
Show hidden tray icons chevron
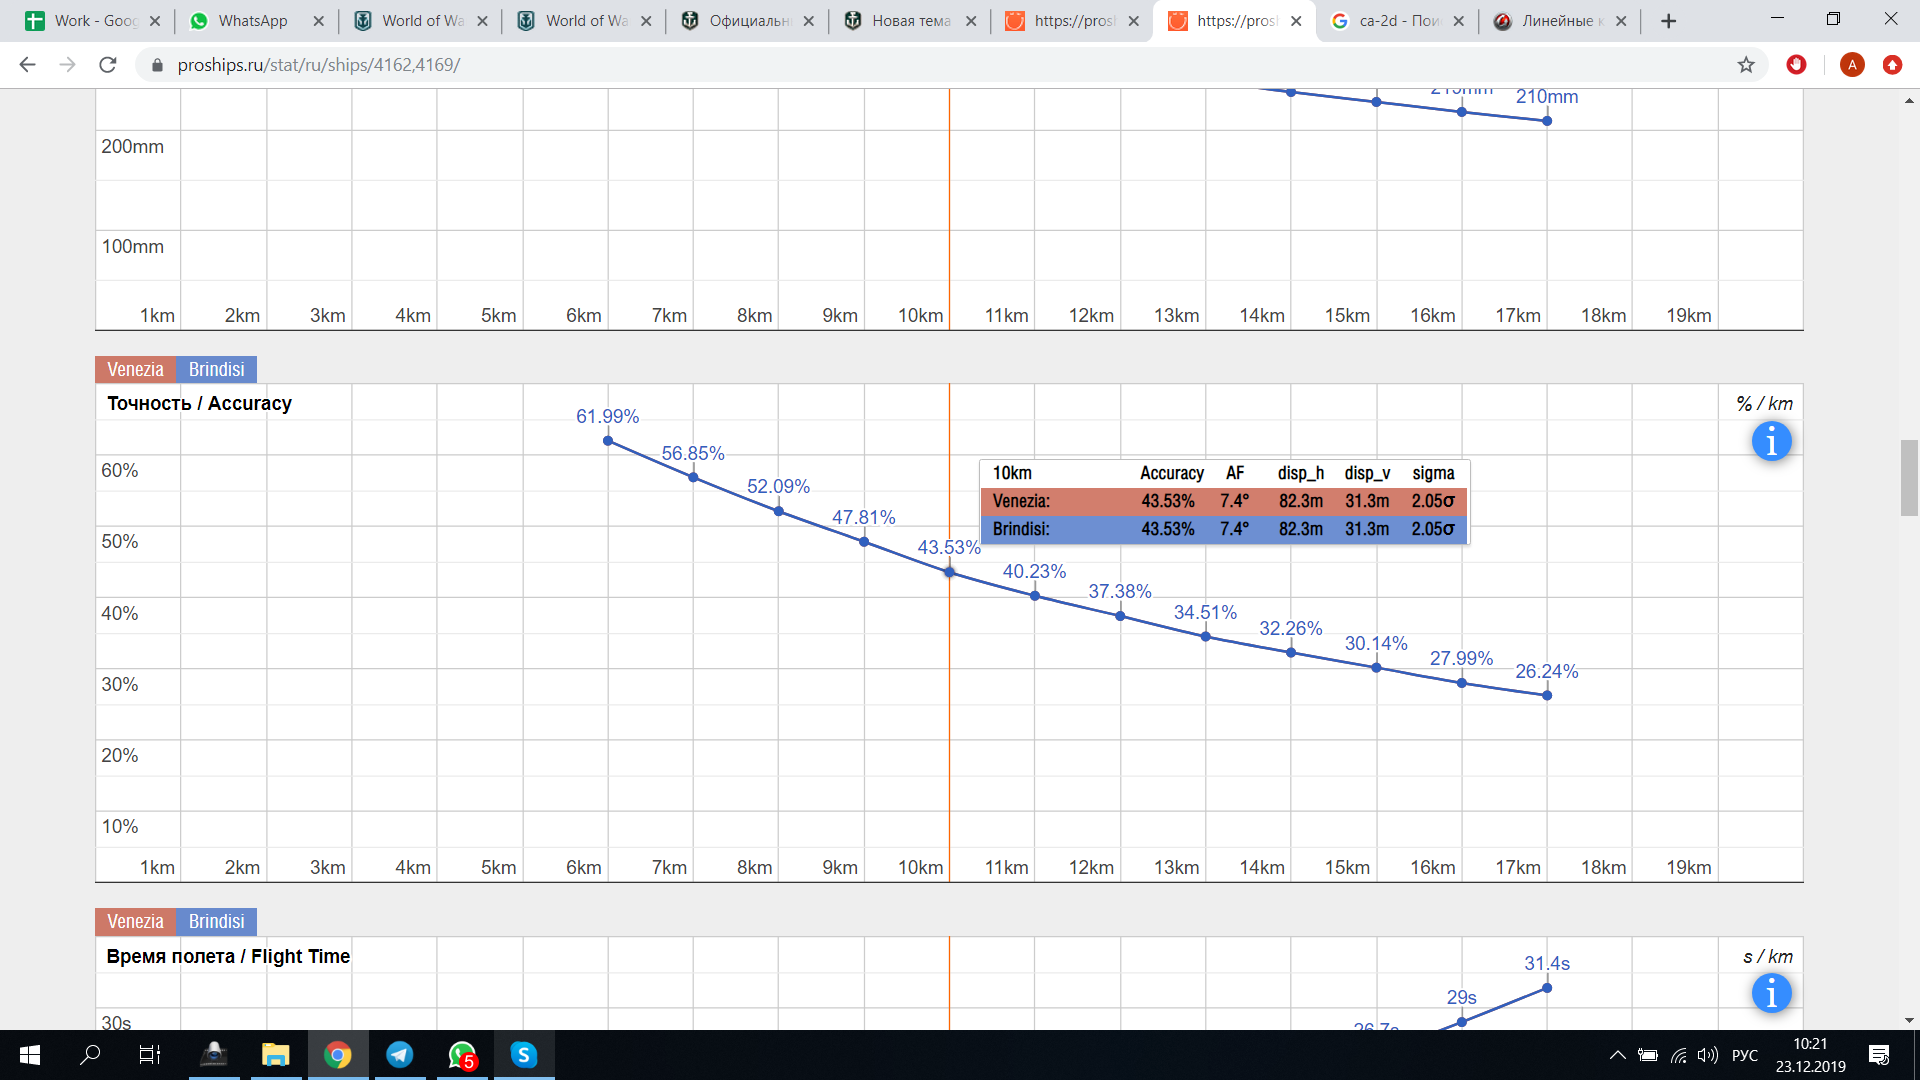pyautogui.click(x=1617, y=1055)
